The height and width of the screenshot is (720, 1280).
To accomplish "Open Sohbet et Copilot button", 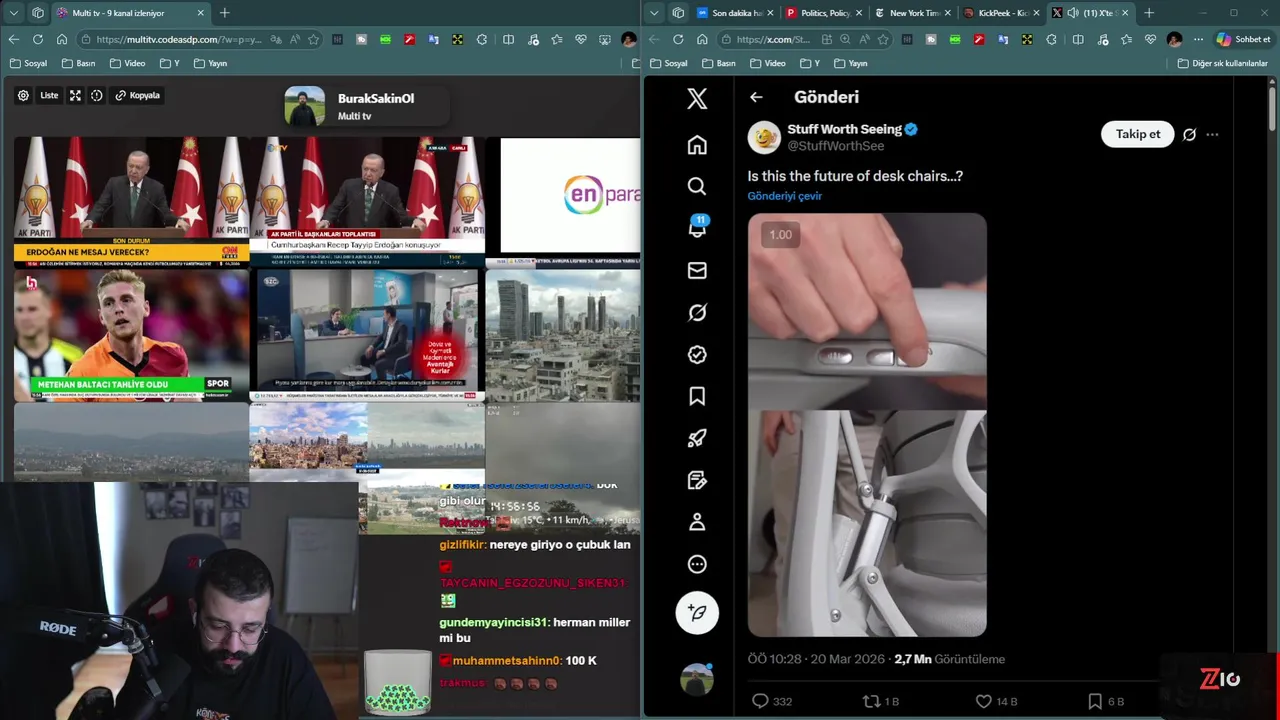I will (x=1243, y=39).
